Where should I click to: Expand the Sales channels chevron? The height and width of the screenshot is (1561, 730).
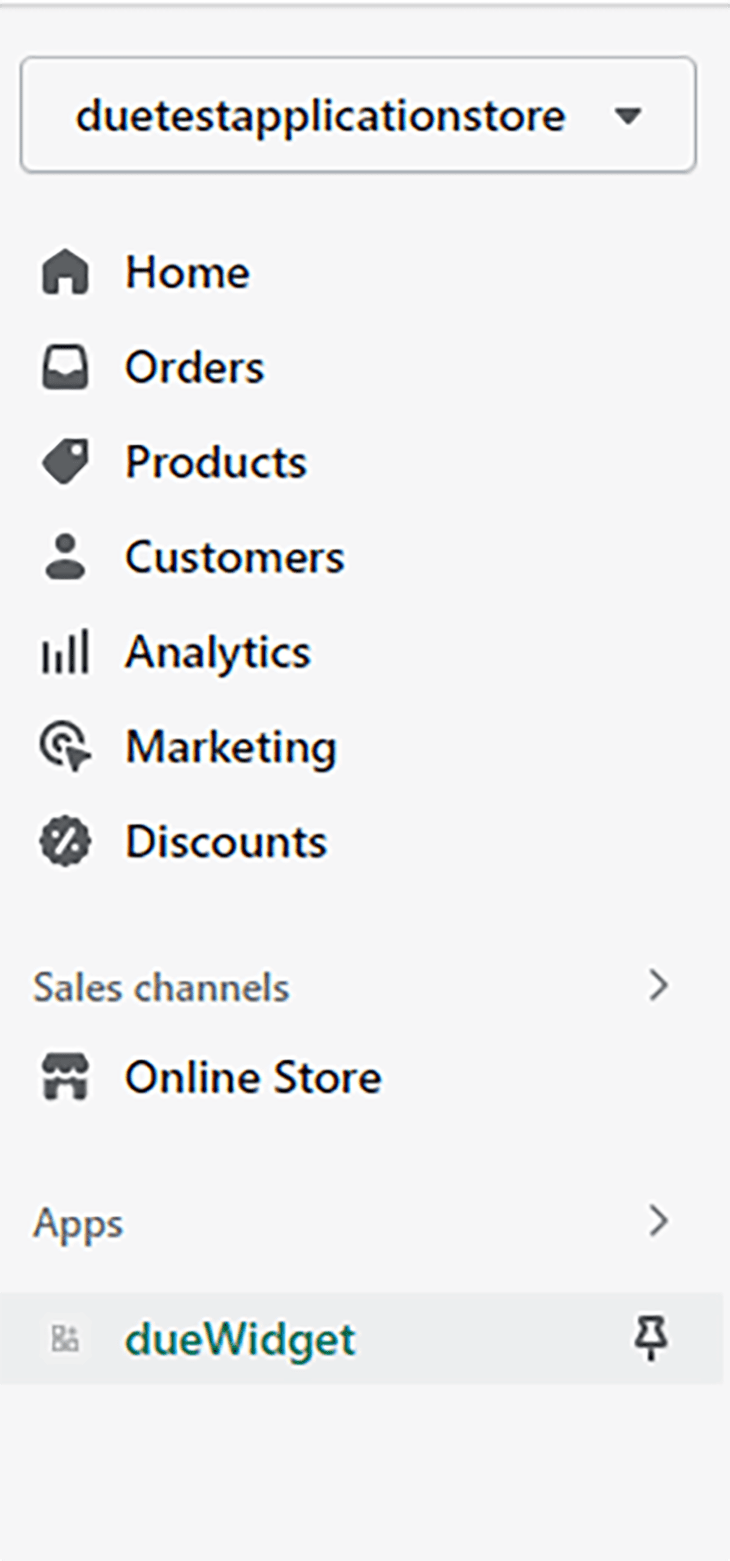(x=657, y=987)
